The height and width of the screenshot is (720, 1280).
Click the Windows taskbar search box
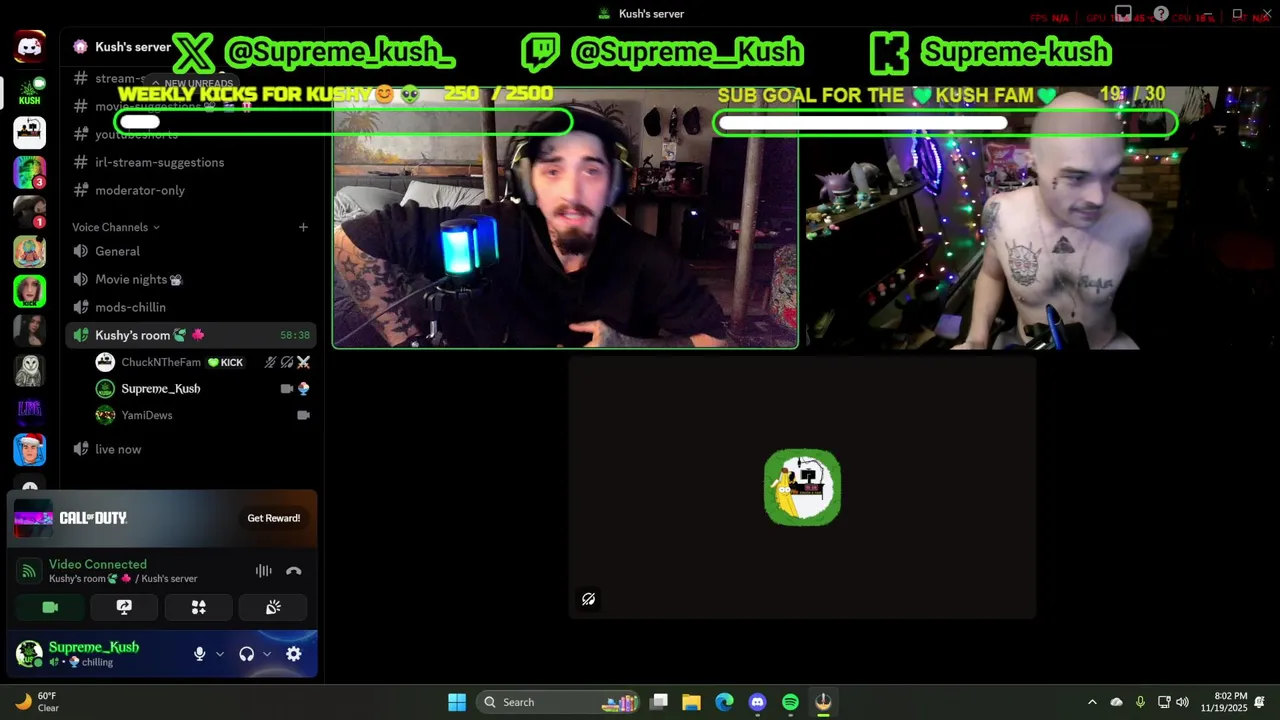tap(556, 702)
